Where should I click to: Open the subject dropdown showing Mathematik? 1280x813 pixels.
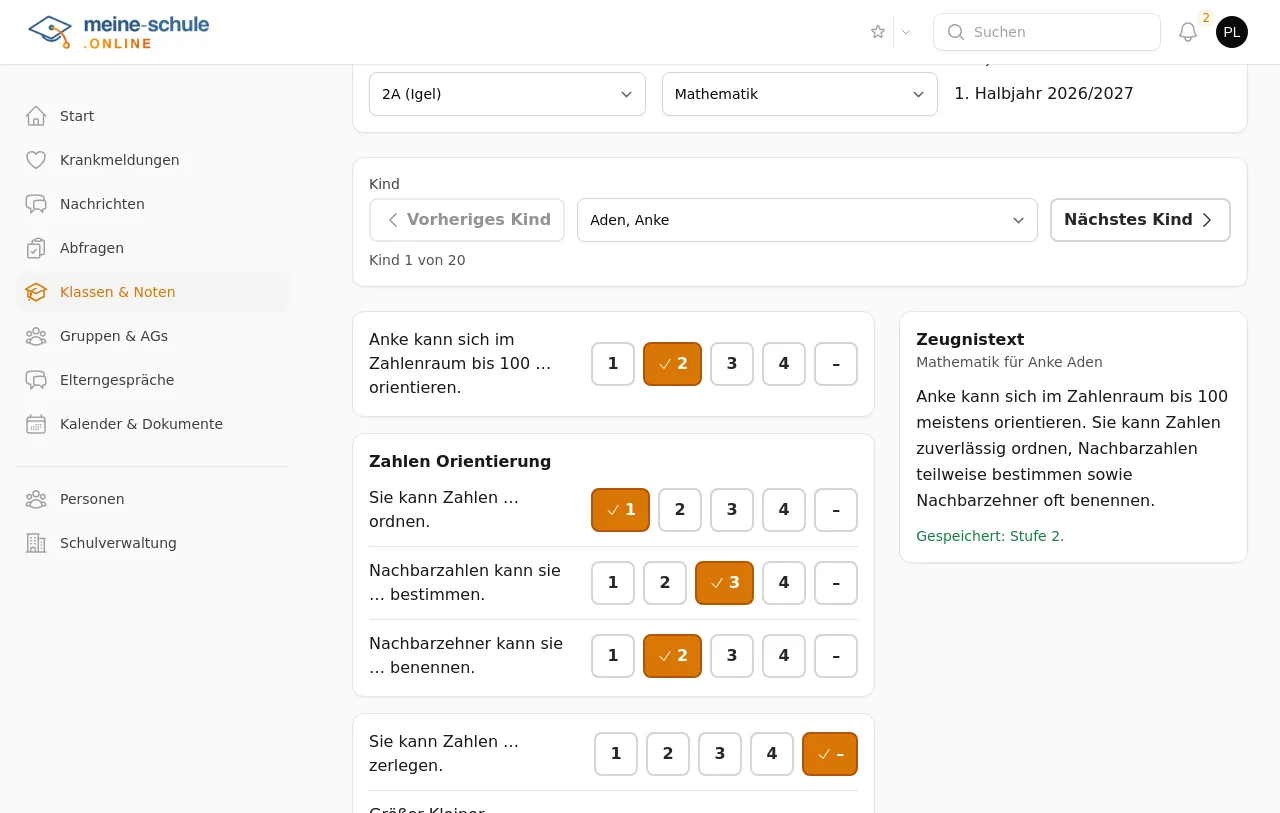[800, 94]
